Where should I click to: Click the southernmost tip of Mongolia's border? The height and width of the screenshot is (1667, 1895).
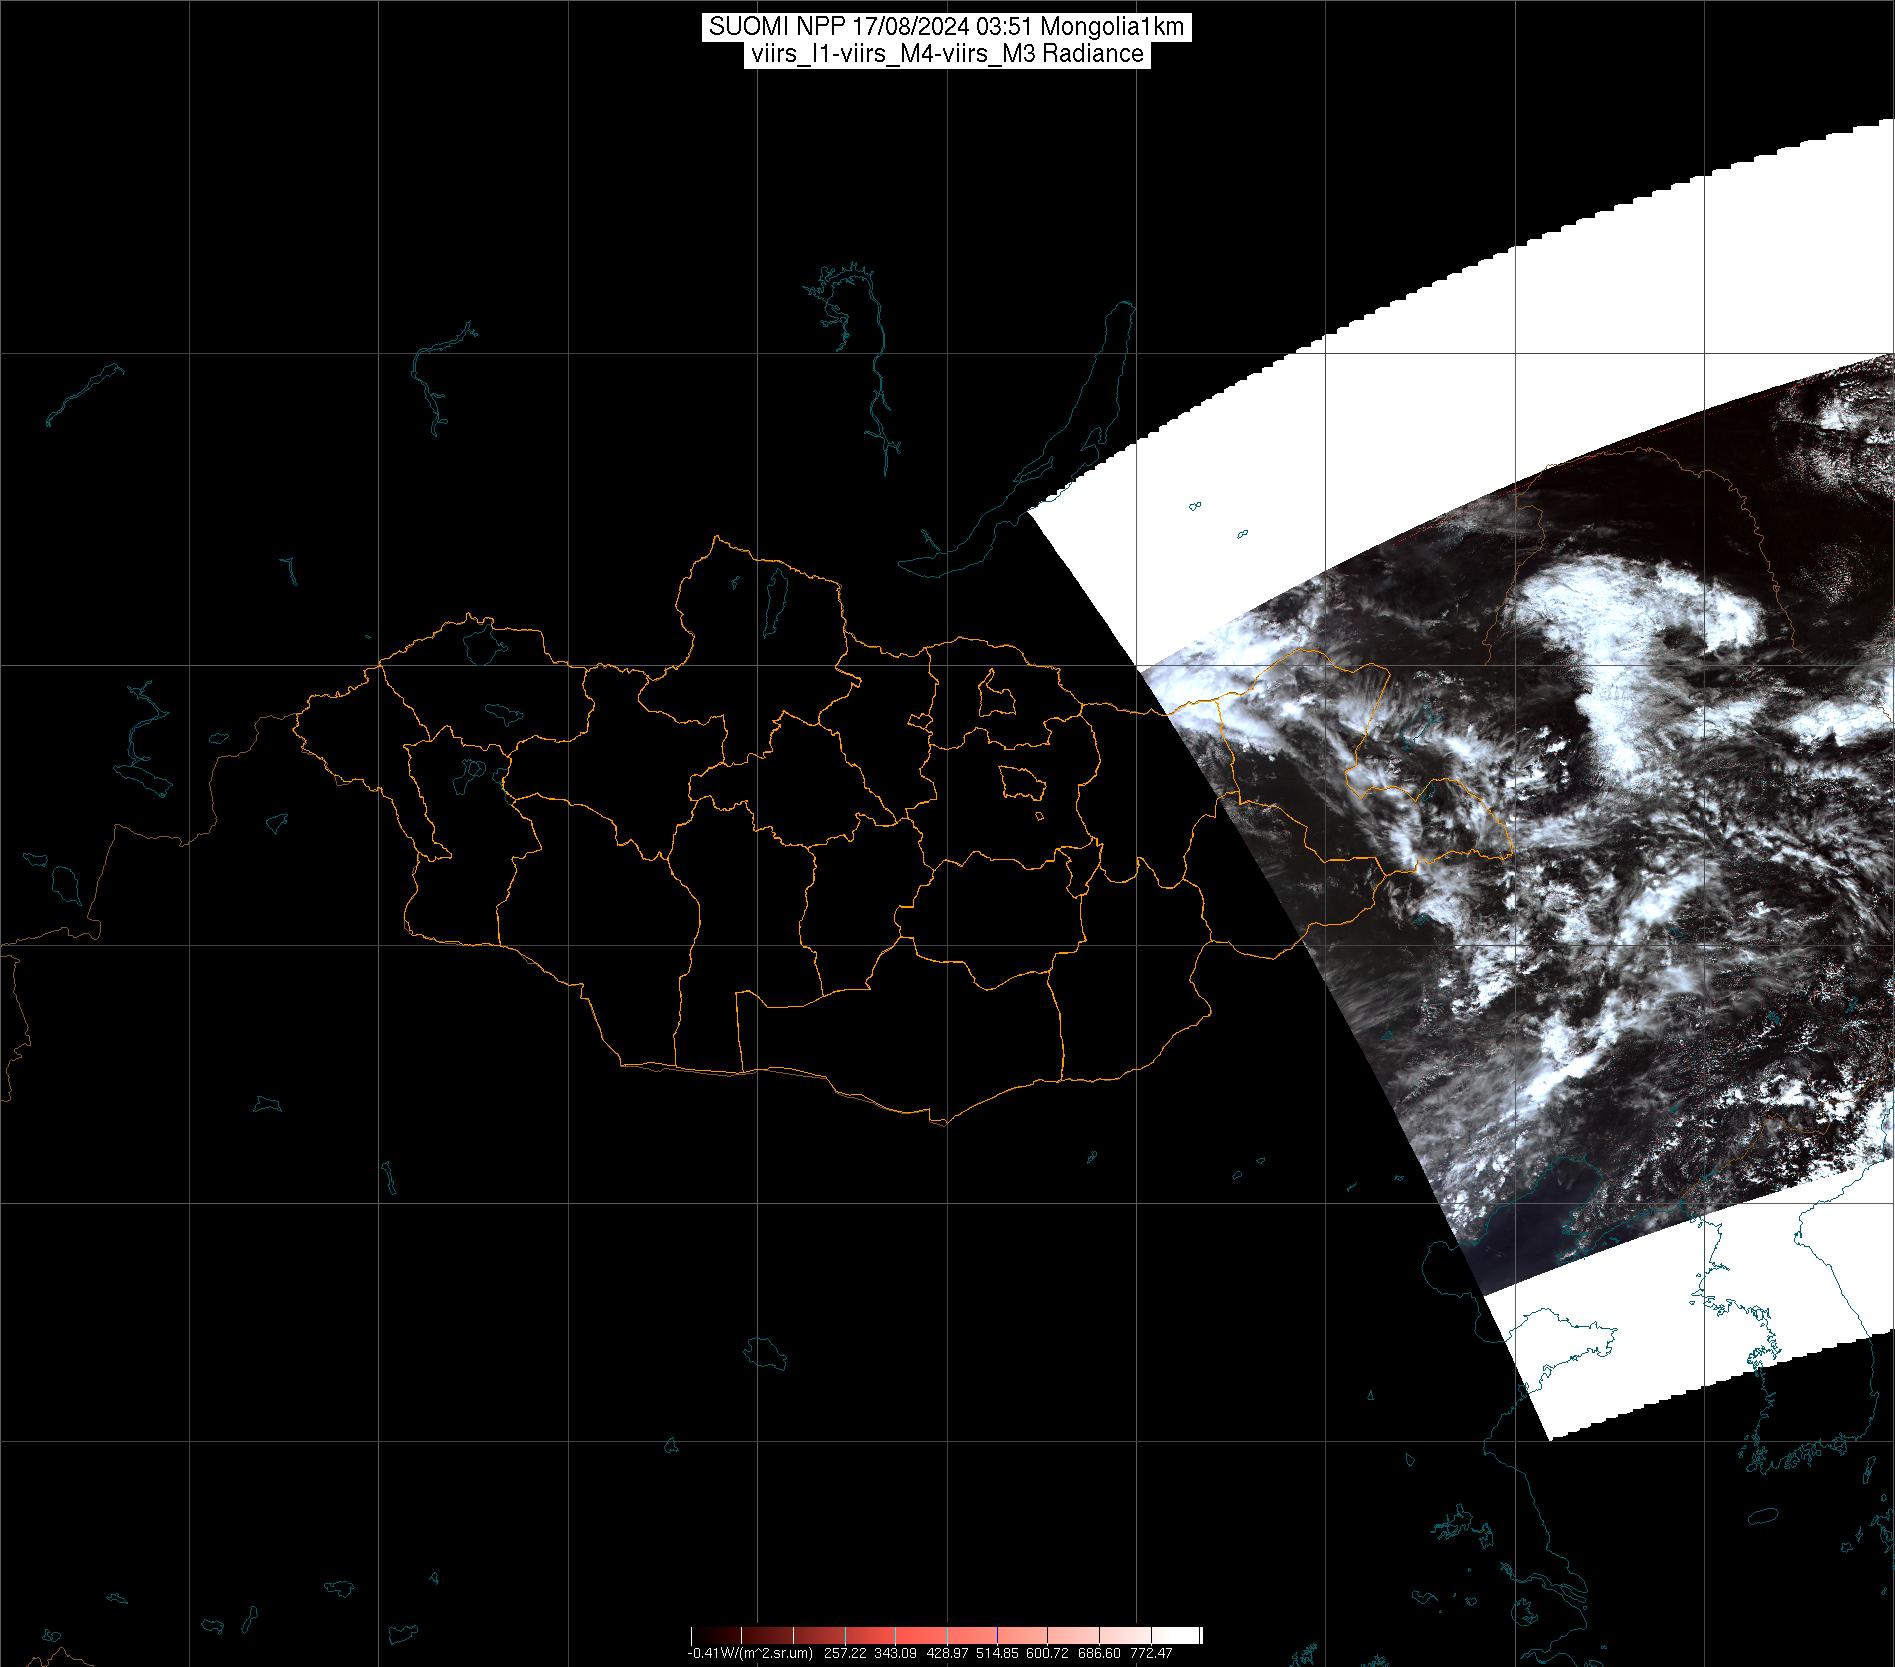[x=940, y=1122]
